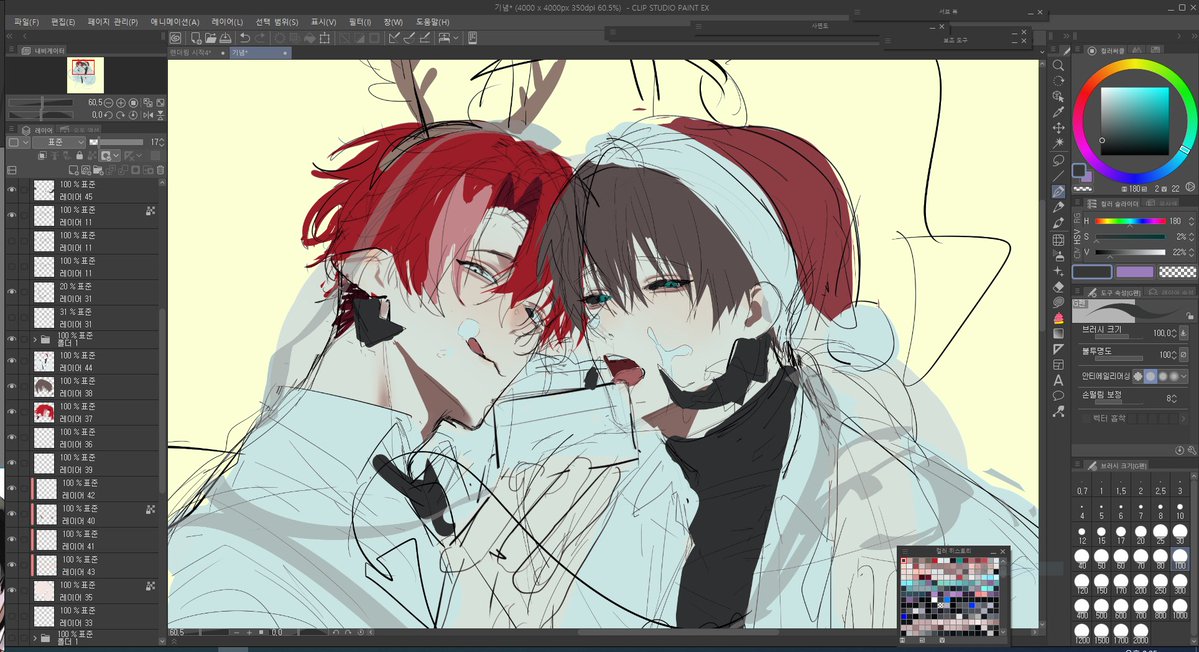Toggle visibility of 레이어 42
Screen dimensions: 1199x652
click(x=11, y=489)
